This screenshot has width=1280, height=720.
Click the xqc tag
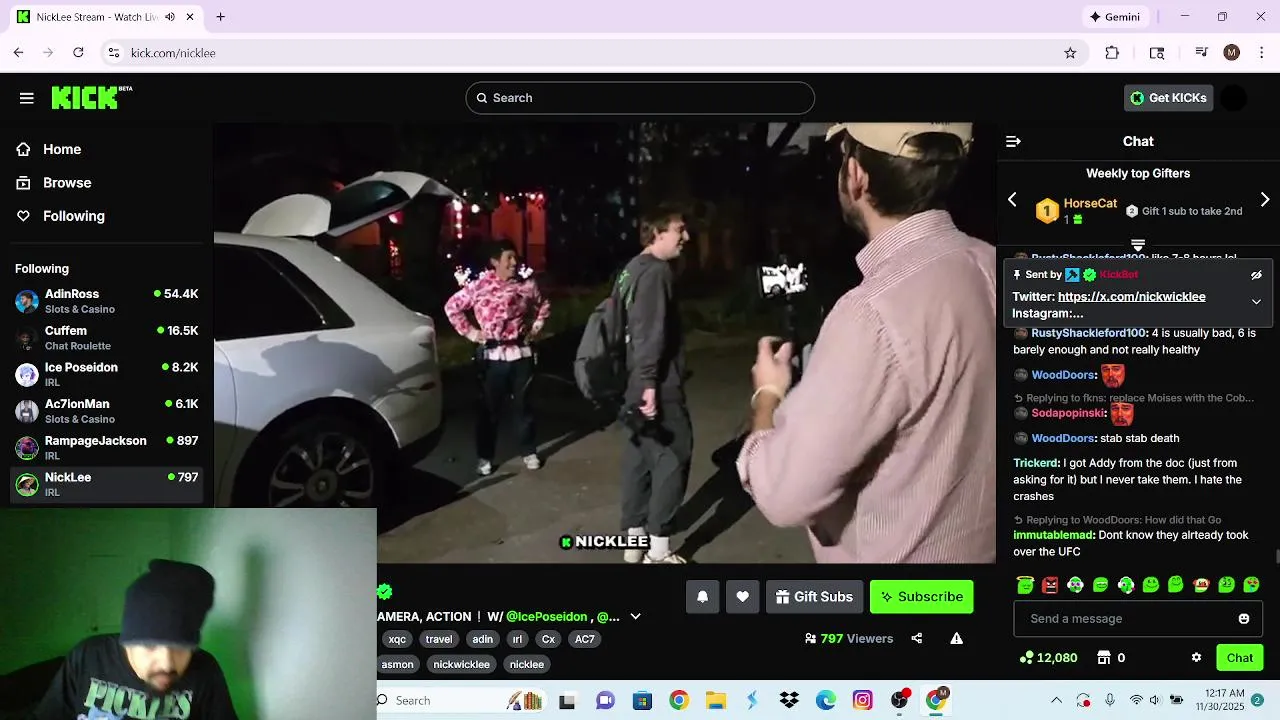point(397,639)
